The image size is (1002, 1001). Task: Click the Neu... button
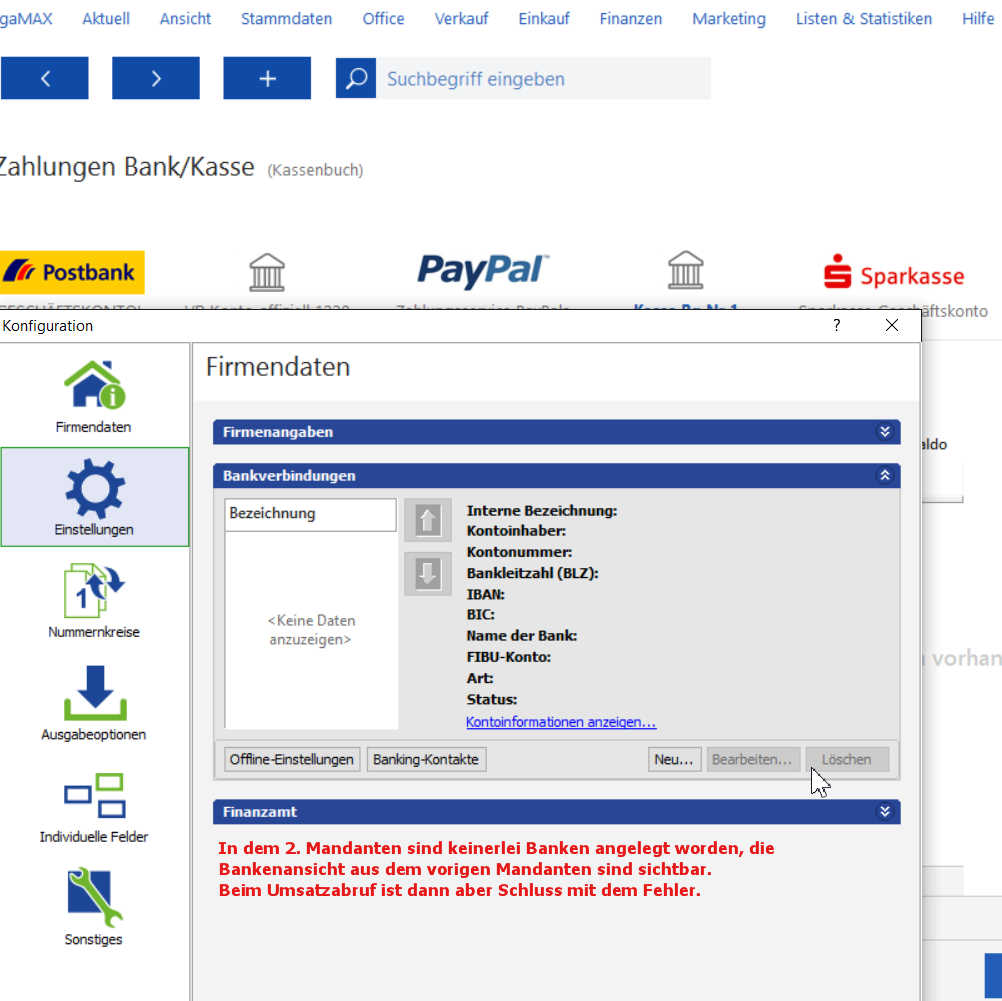(674, 759)
